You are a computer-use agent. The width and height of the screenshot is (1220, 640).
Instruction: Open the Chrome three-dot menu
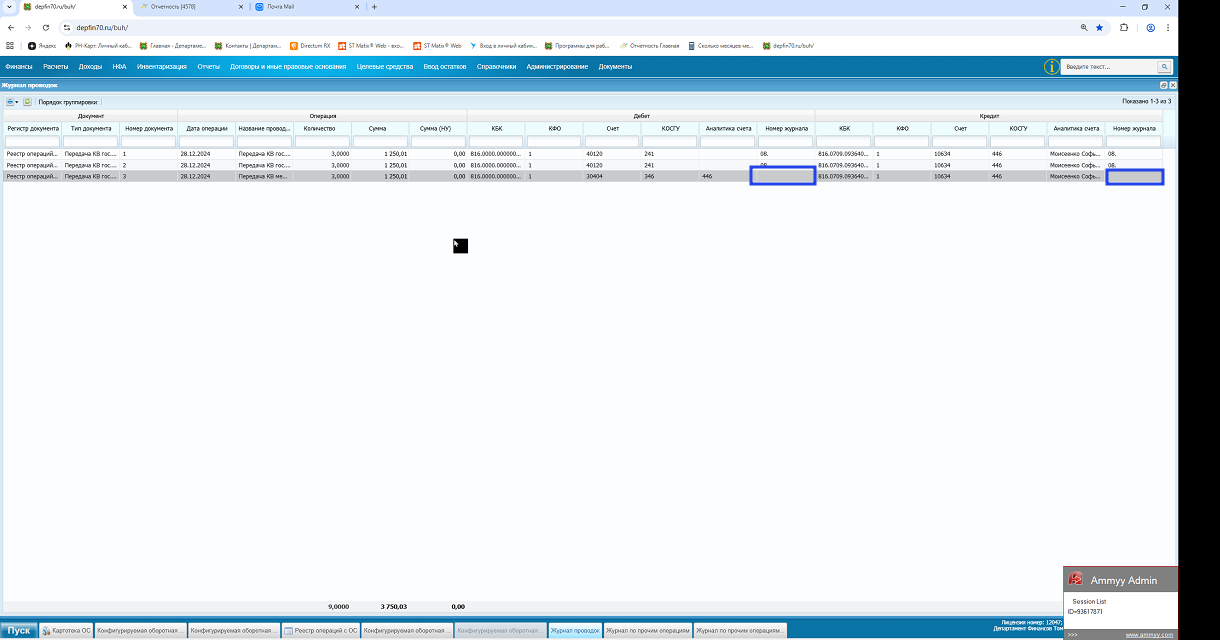[x=1167, y=27]
